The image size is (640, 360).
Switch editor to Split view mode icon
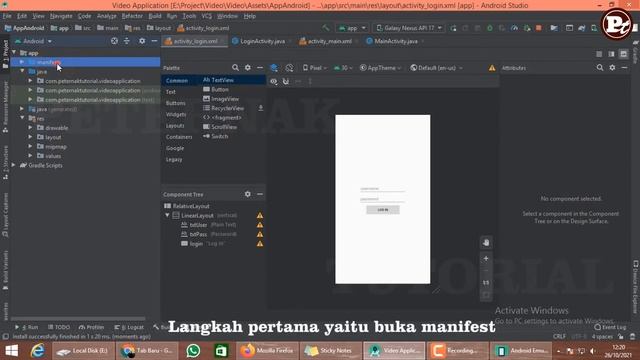(611, 54)
